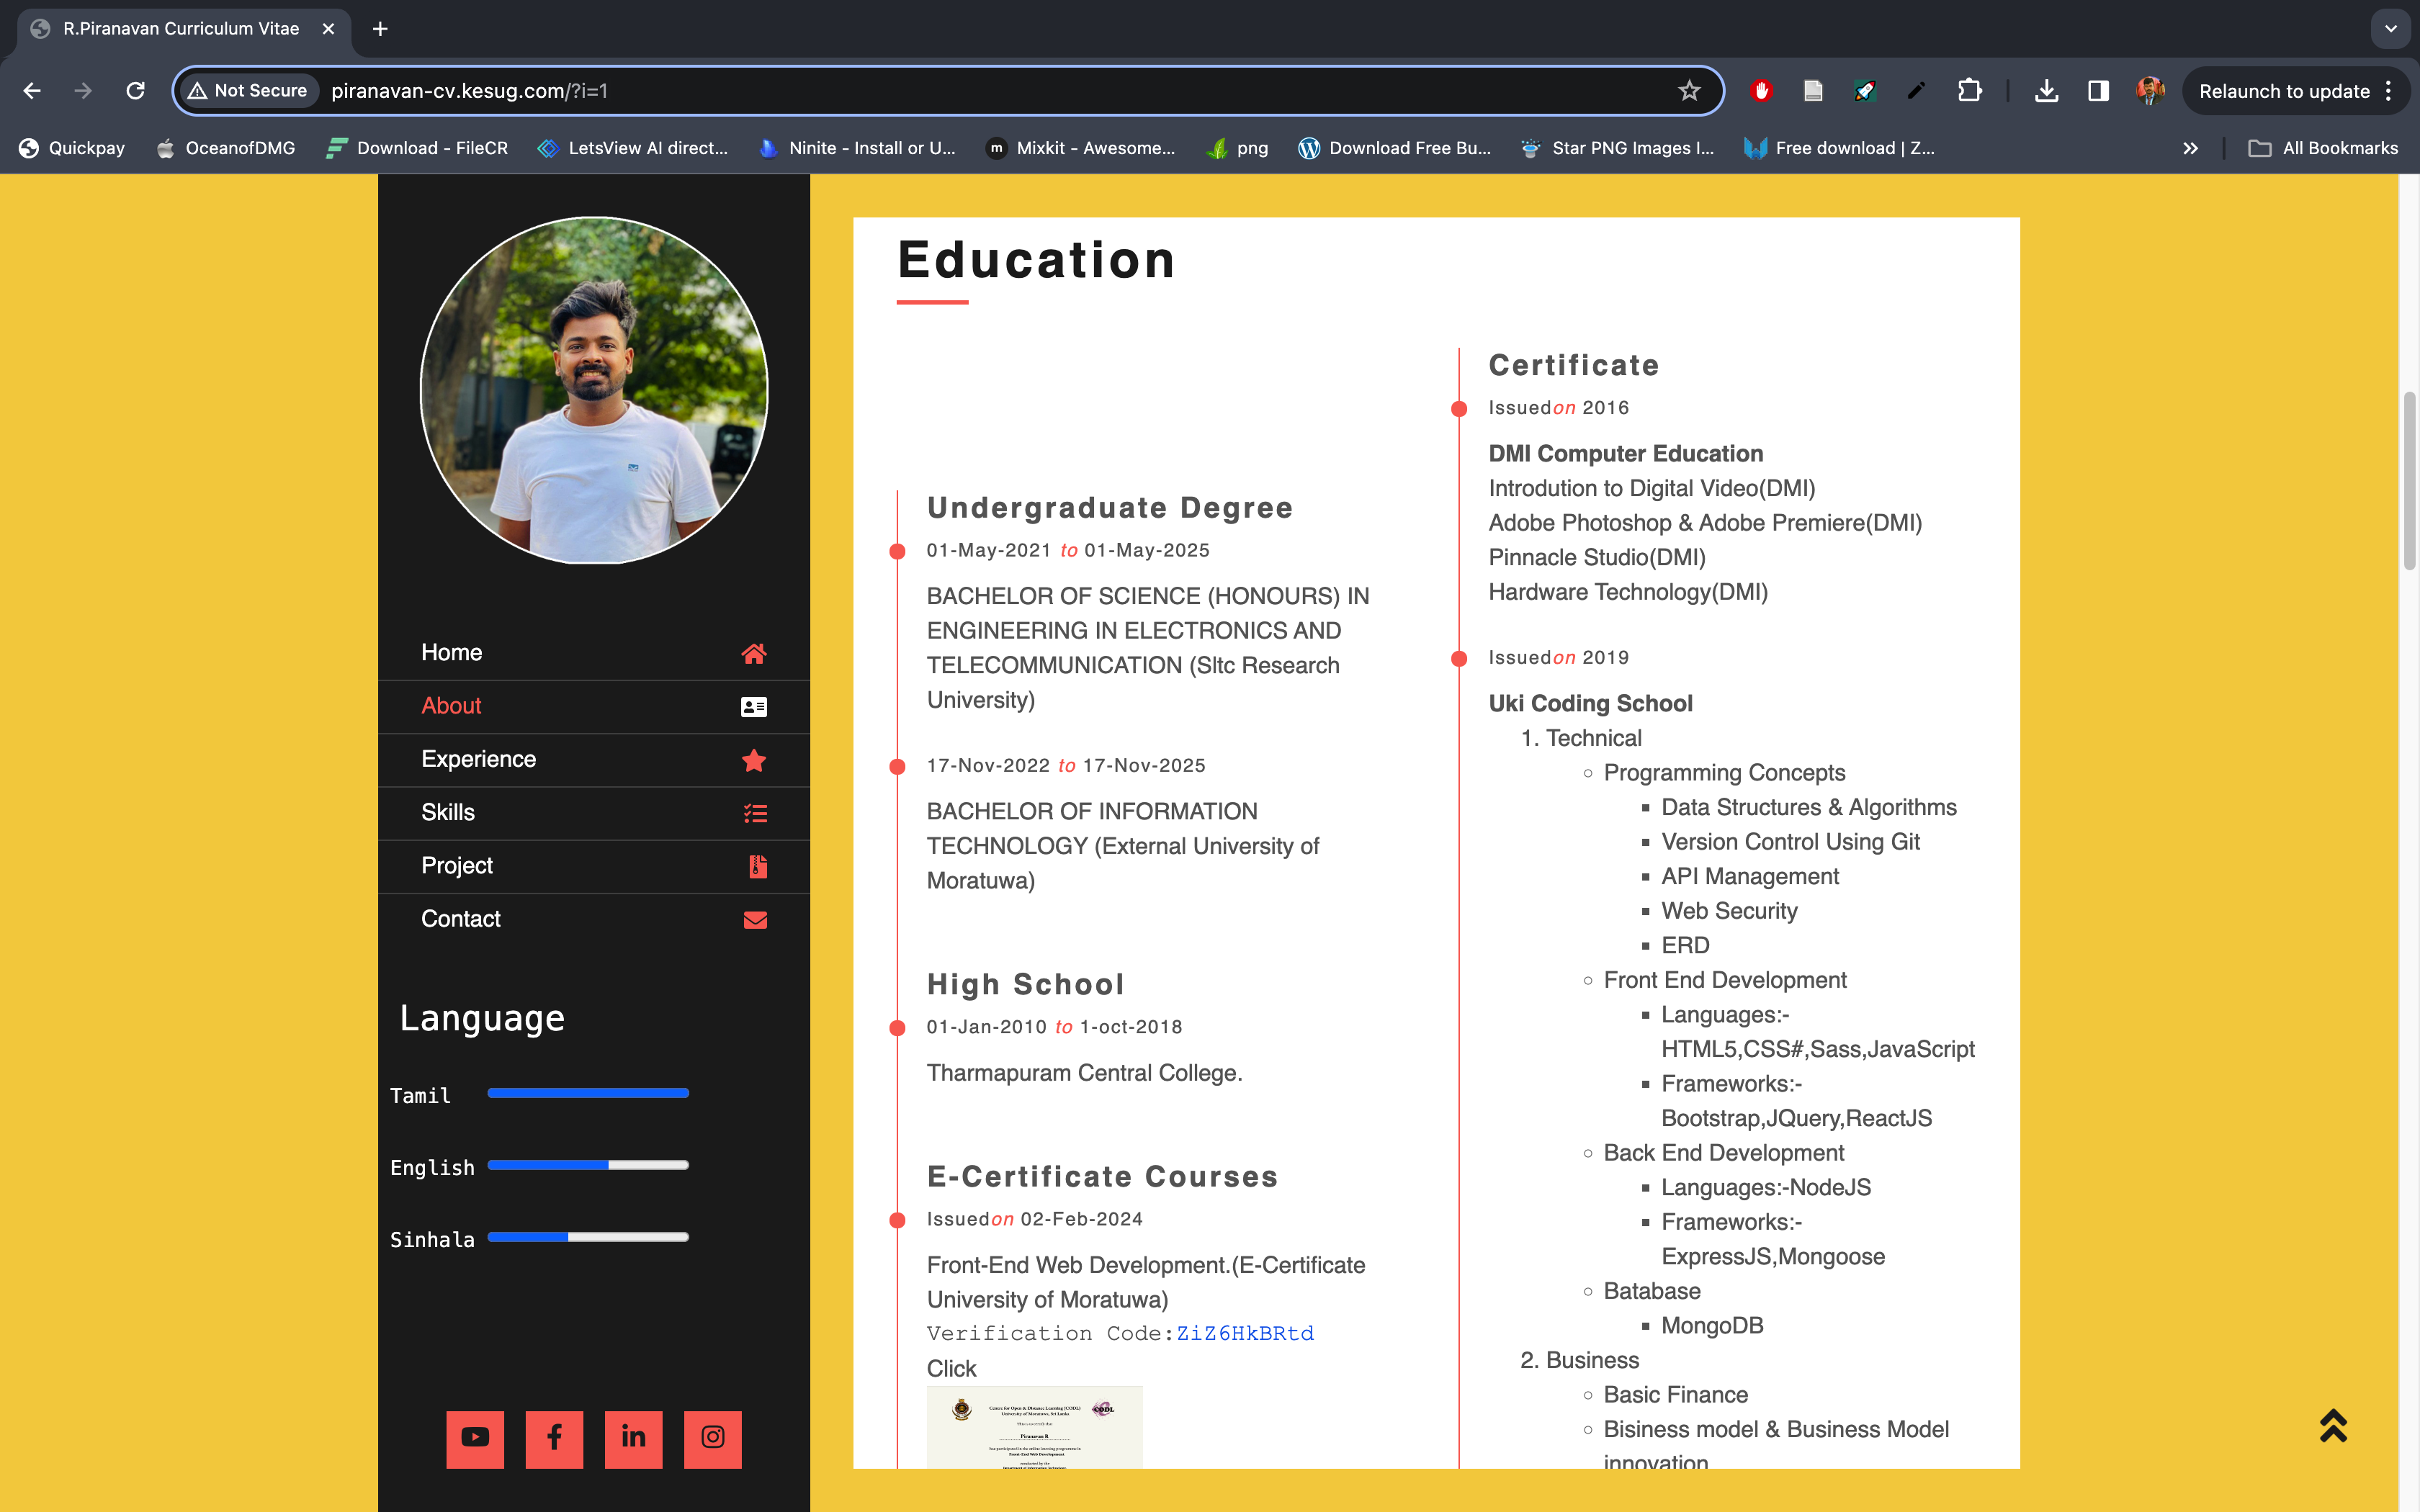Click the English language progress bar
This screenshot has height=1512, width=2420.
pos(588,1165)
